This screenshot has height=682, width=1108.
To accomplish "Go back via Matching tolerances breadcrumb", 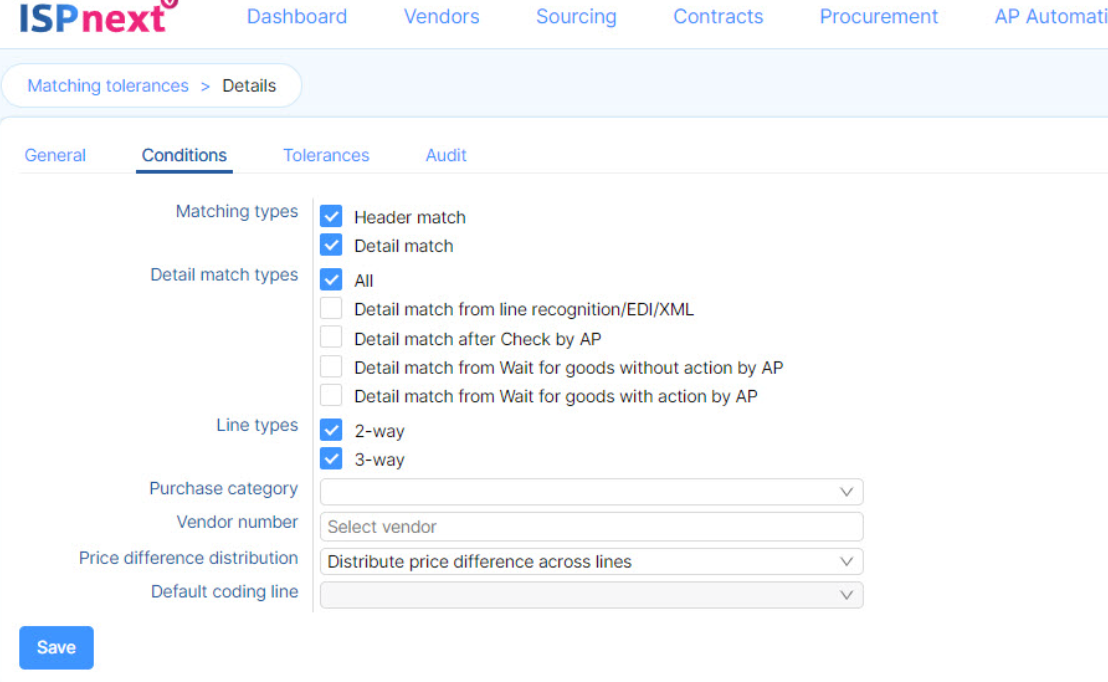I will pos(108,86).
